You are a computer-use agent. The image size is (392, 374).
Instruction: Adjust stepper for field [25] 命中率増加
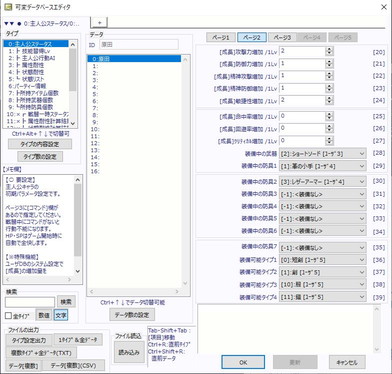(x=329, y=116)
